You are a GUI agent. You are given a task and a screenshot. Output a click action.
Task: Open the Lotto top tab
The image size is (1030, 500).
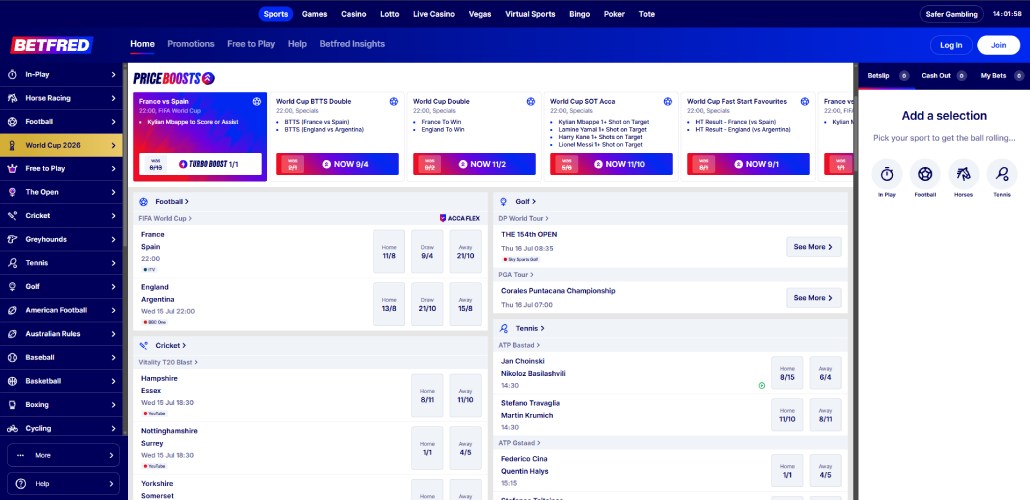pos(390,14)
